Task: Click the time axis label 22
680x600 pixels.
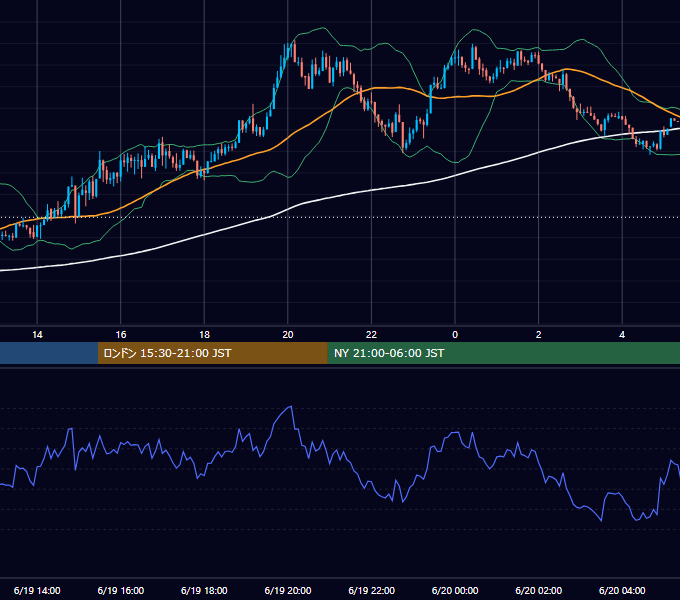Action: point(371,335)
